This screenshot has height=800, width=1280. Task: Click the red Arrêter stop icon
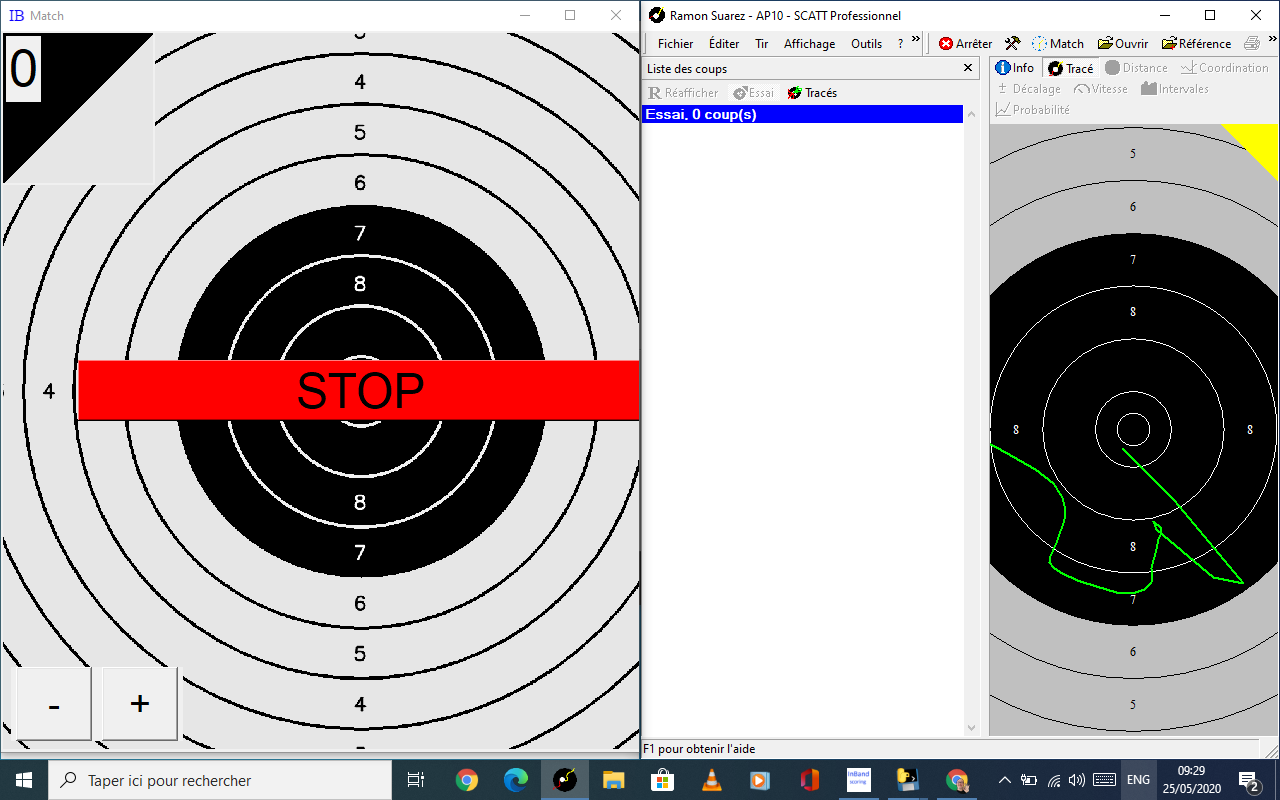tap(946, 43)
